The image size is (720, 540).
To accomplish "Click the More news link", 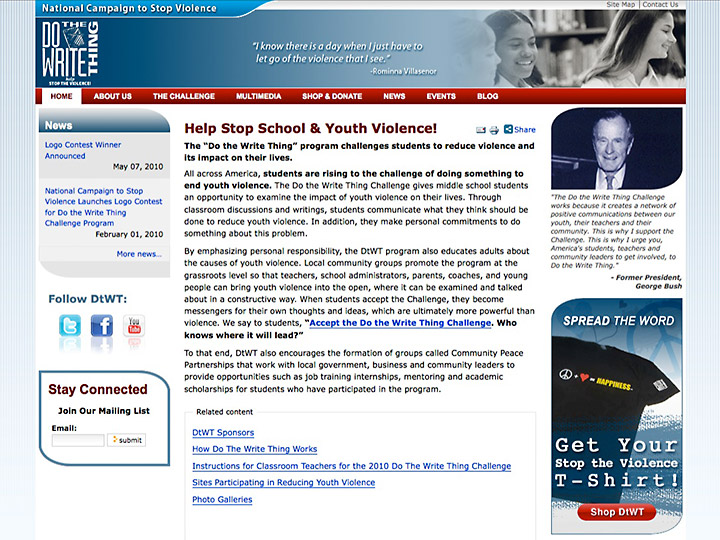I will [x=138, y=254].
